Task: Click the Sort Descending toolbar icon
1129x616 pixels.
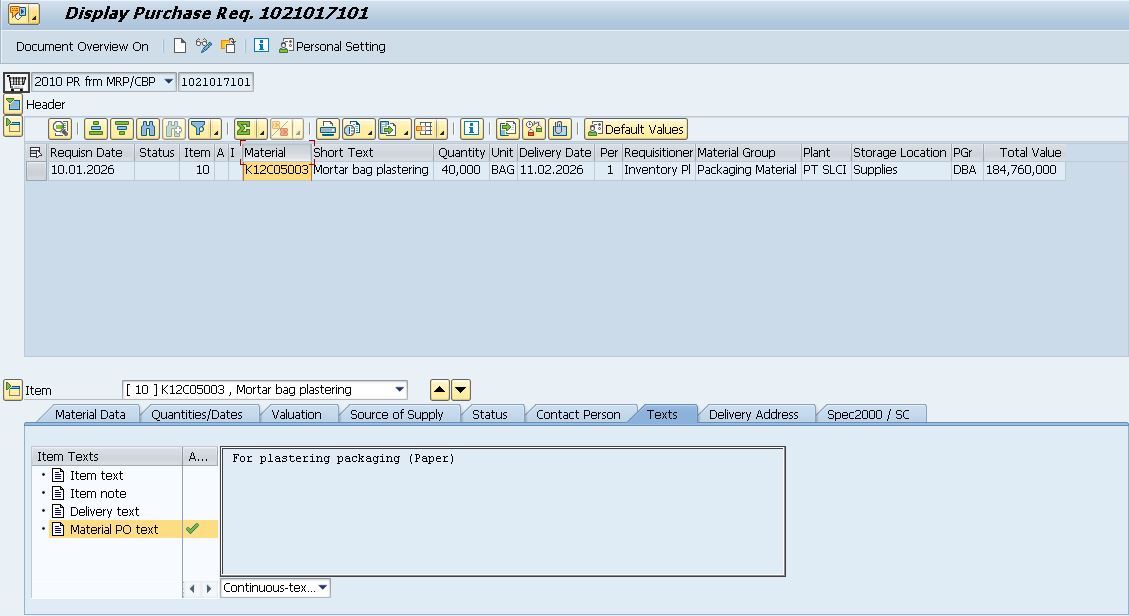Action: [122, 129]
